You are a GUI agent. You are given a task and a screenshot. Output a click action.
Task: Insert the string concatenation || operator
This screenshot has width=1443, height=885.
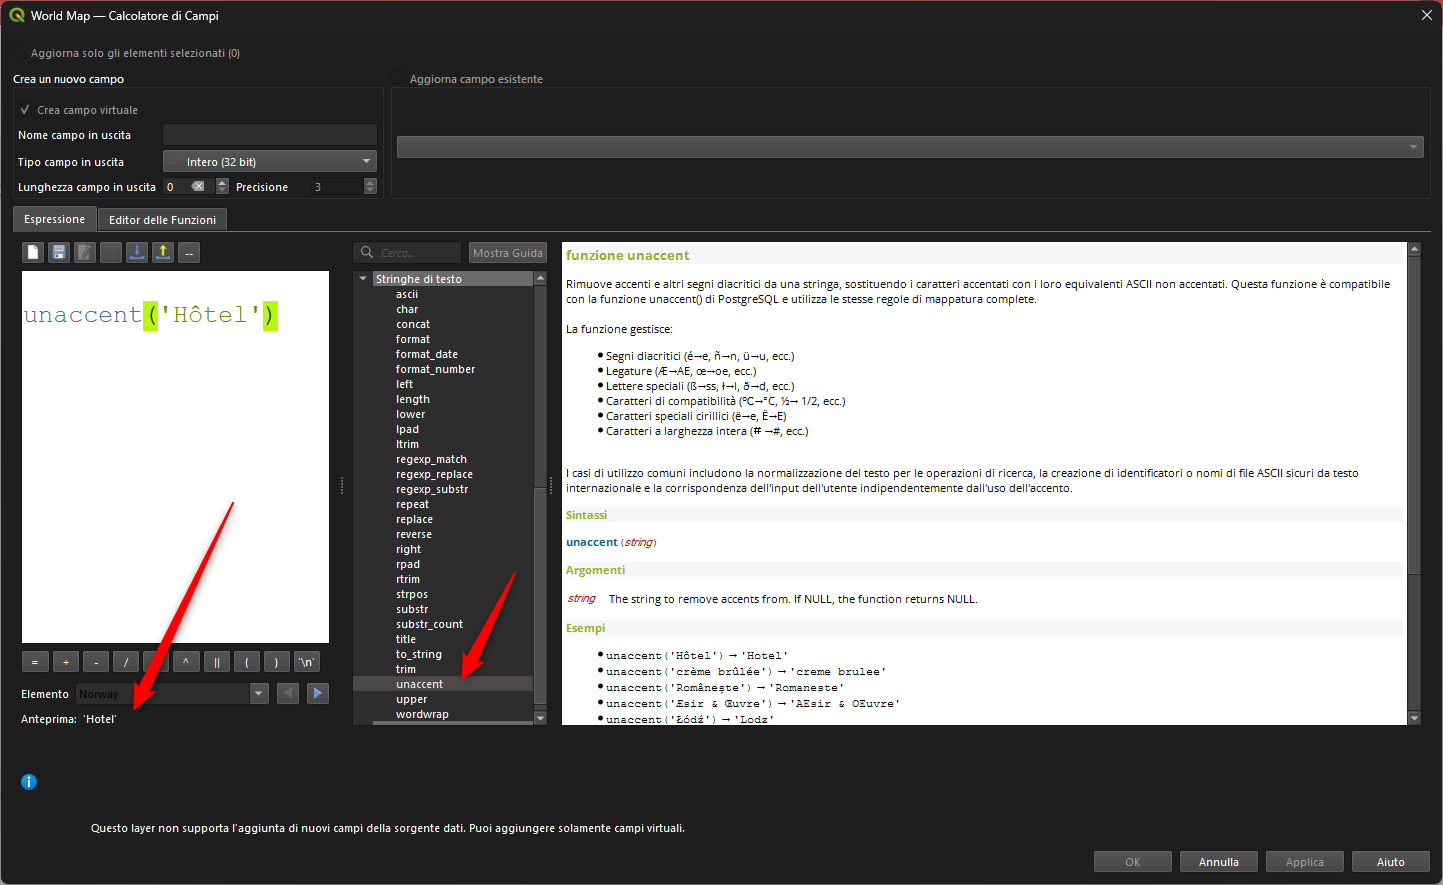coord(216,662)
